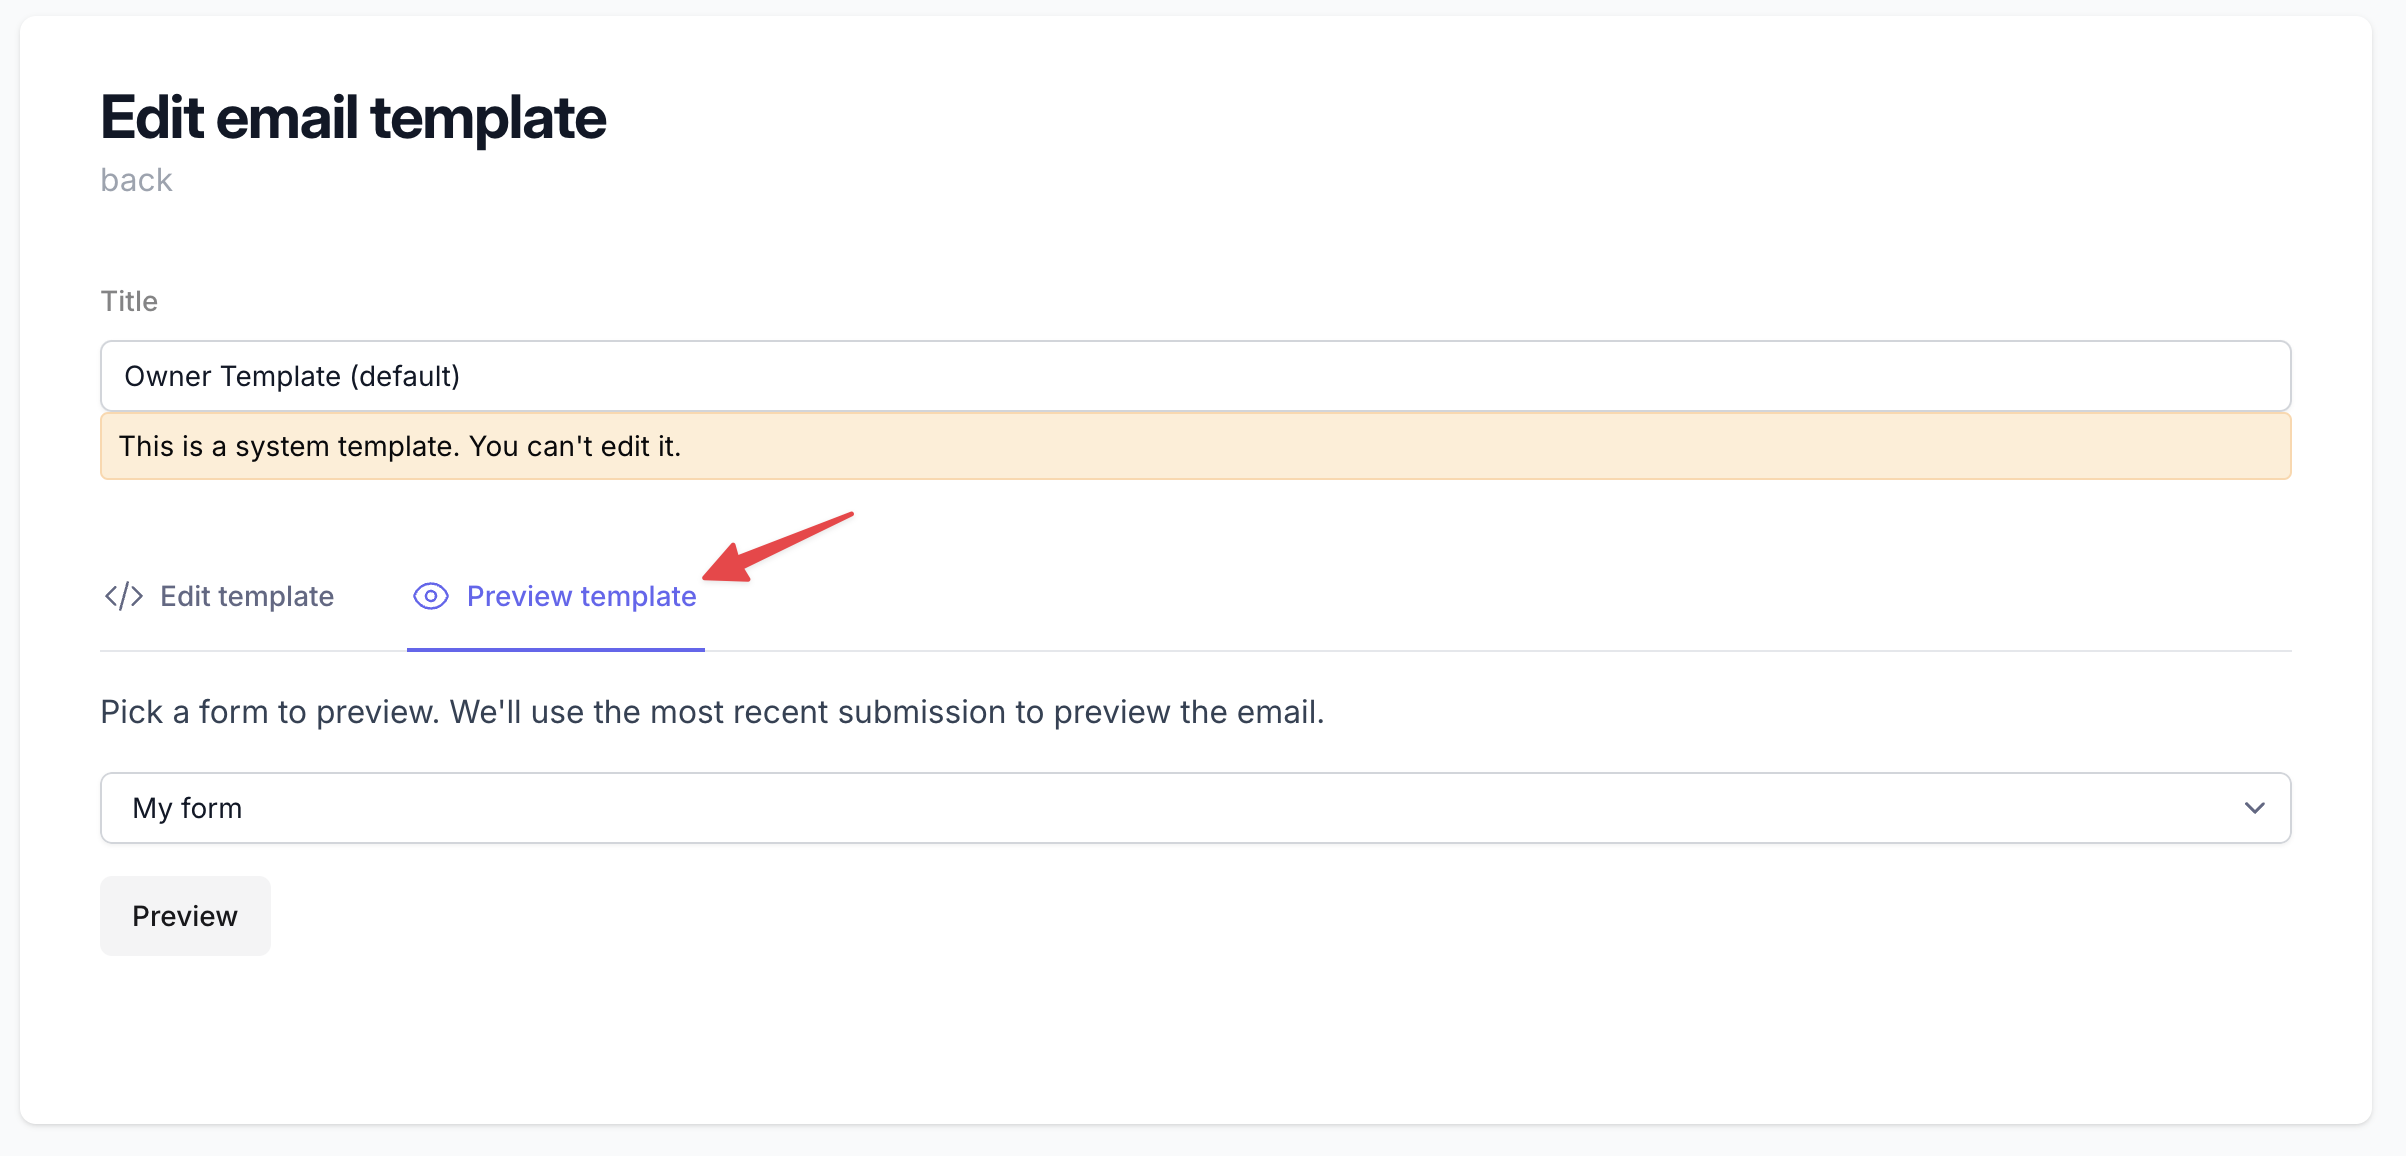Focus the Title input field
Image resolution: width=2406 pixels, height=1156 pixels.
[1195, 376]
